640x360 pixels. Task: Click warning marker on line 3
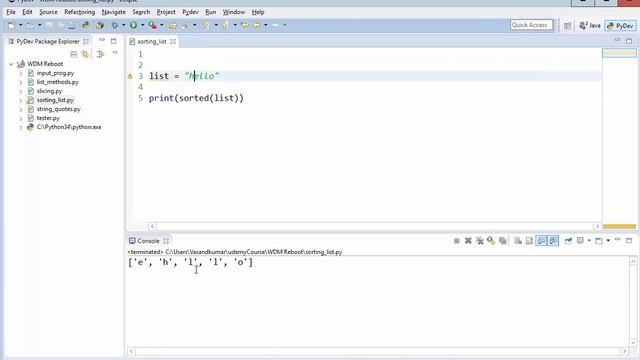(130, 76)
